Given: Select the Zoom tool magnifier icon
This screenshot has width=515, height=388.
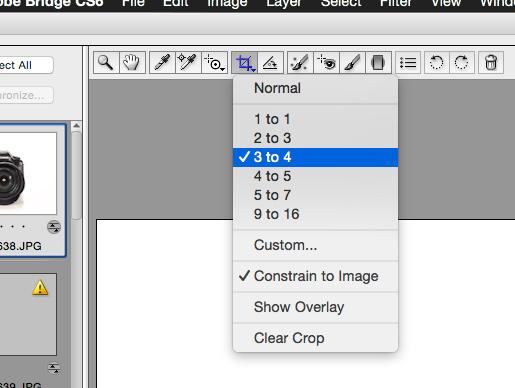Looking at the screenshot, I should 106,62.
